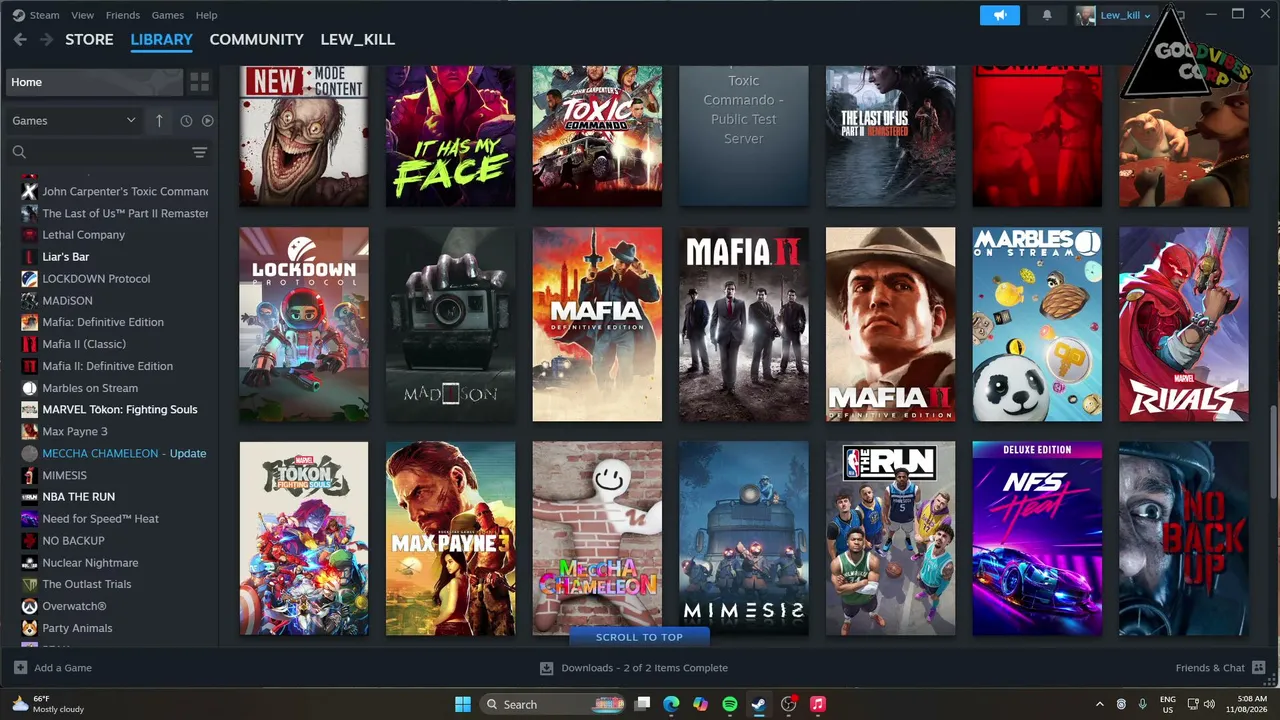Screen dimensions: 1280x720
Task: Open the Games menu
Action: 167,15
